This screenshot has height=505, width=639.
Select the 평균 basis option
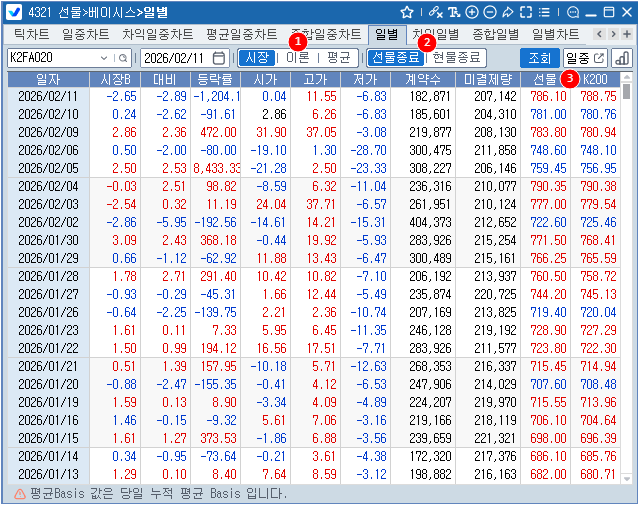(x=338, y=58)
